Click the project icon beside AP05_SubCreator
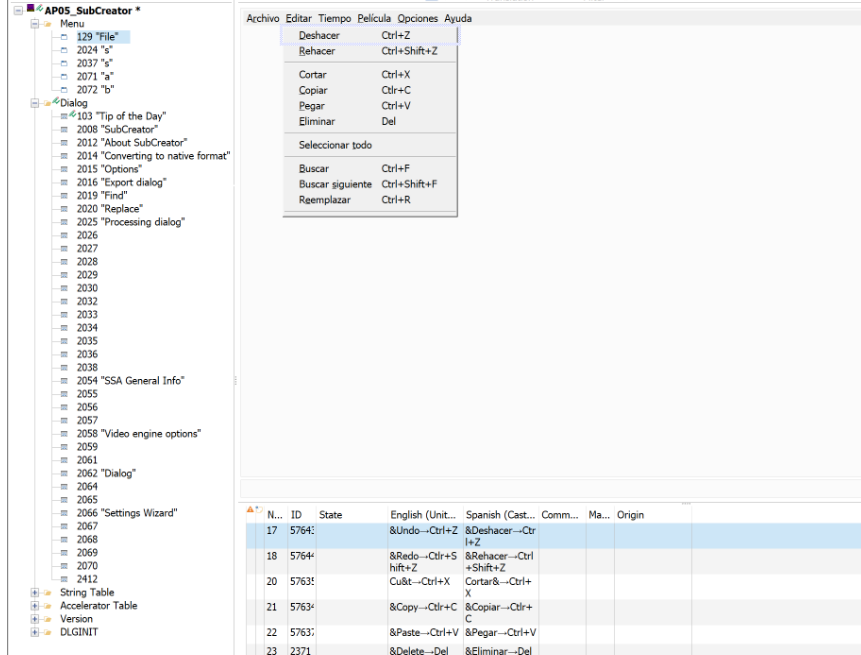The image size is (861, 655). tap(30, 8)
